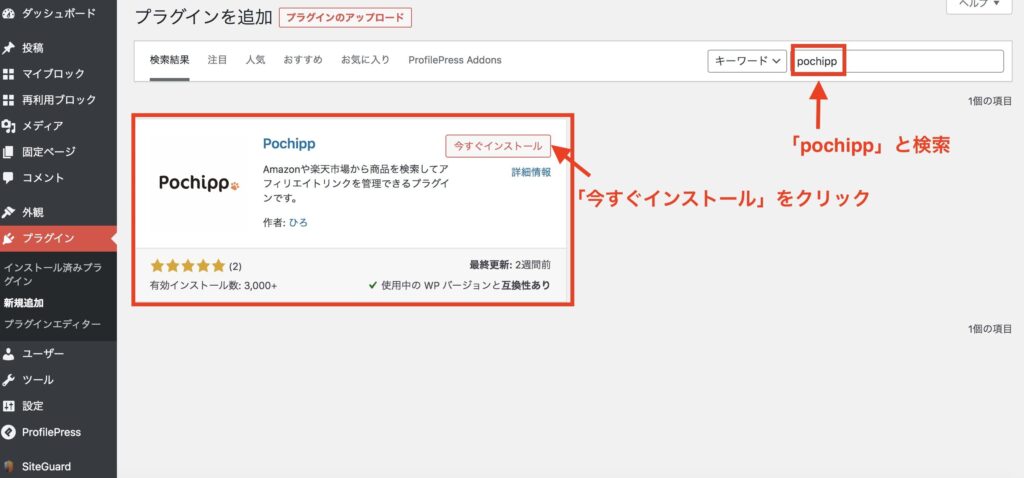Screen dimensions: 1024x478
Task: Open 設定 menu item
Action: point(33,406)
